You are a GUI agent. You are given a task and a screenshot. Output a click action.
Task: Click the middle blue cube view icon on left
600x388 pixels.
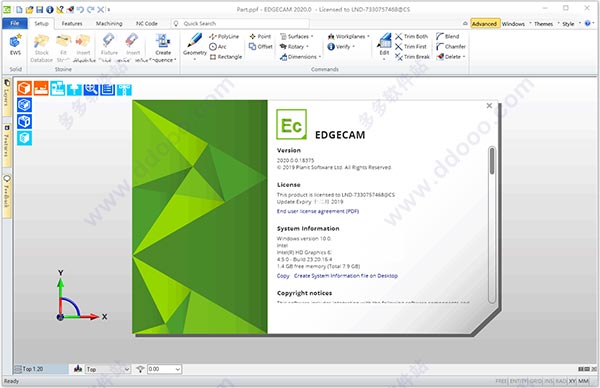click(x=24, y=121)
